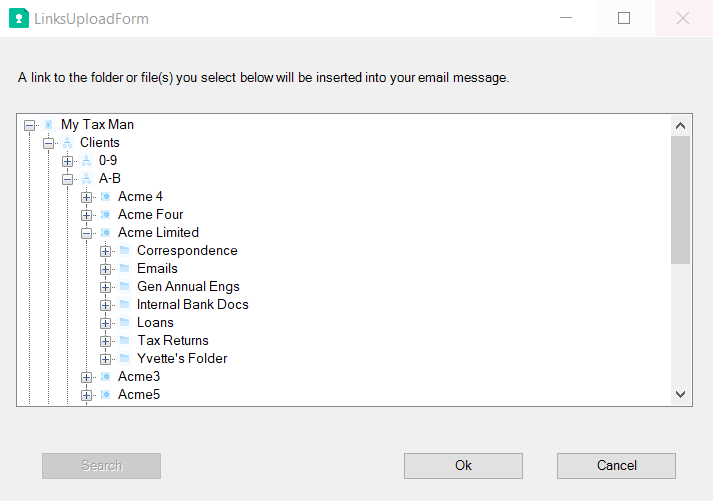Viewport: 713px width, 501px height.
Task: Click the root icon beside My Tax Man
Action: (x=48, y=125)
